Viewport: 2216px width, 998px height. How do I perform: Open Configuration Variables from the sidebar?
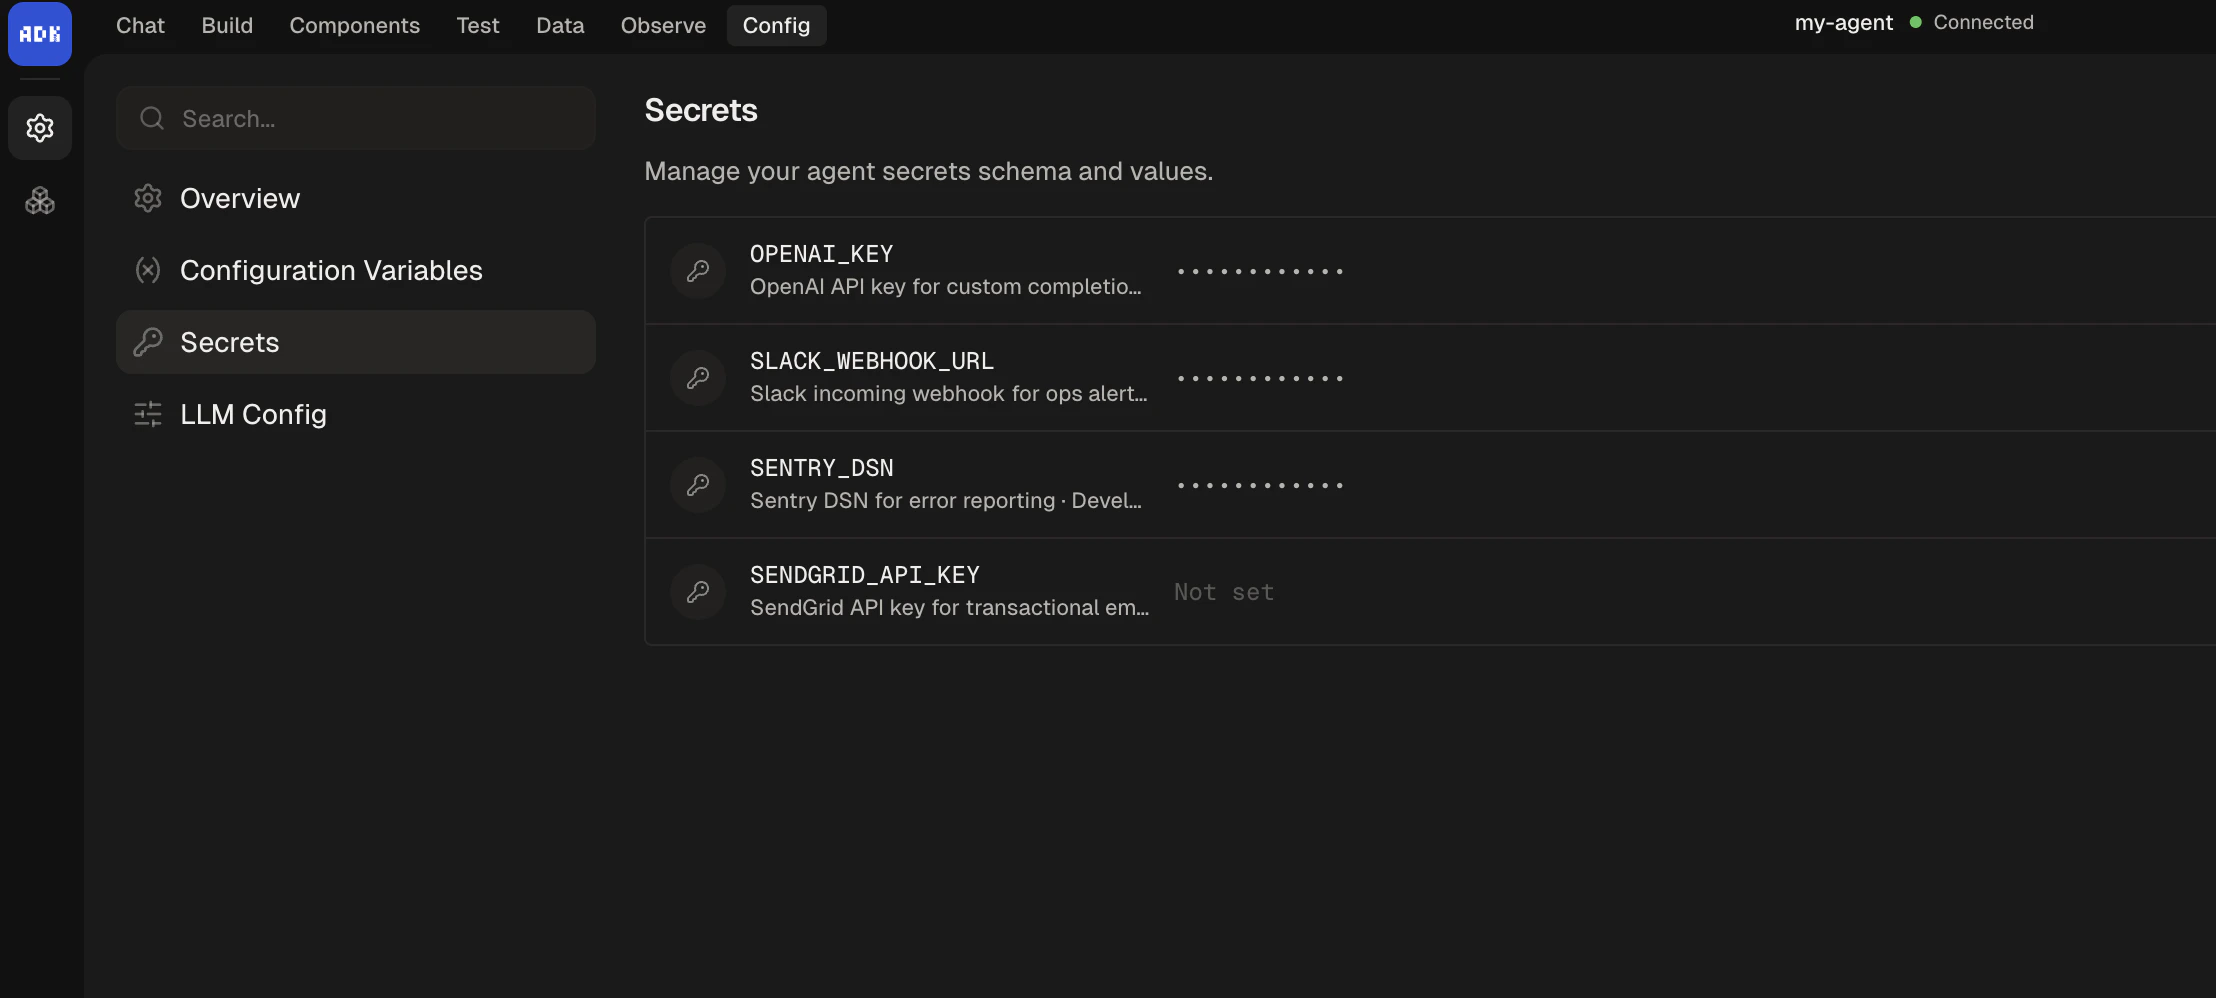(331, 269)
